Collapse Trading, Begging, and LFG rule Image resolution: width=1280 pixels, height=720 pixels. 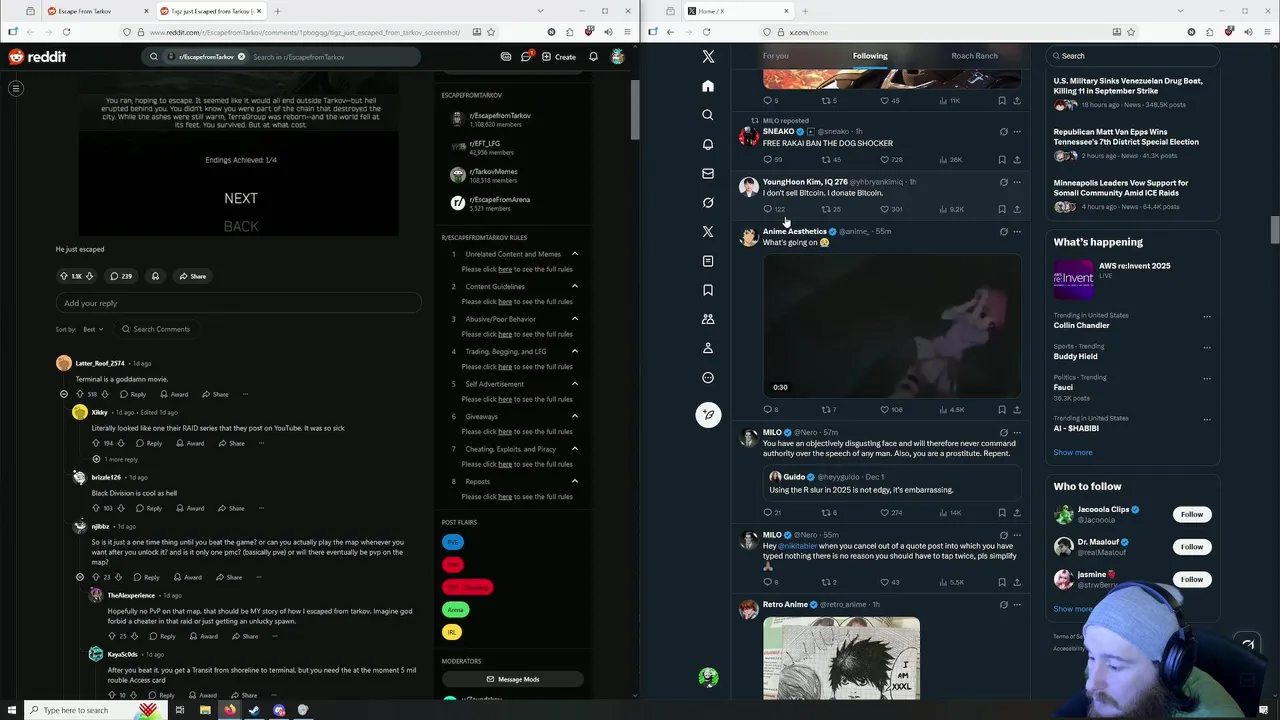pos(575,351)
